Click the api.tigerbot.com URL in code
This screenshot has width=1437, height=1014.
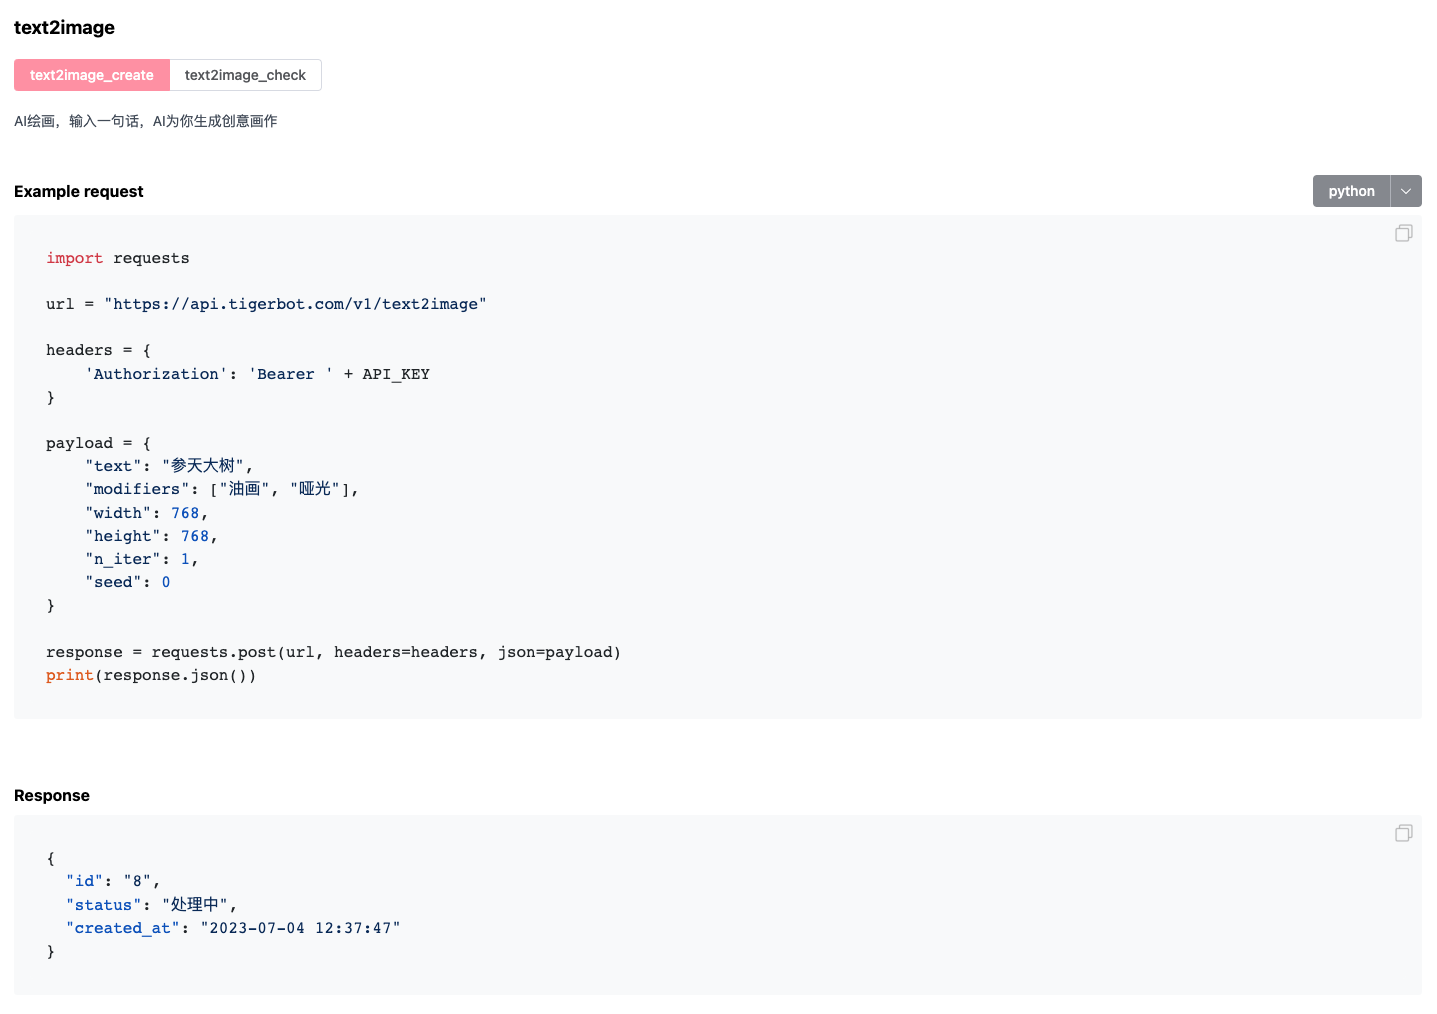pyautogui.click(x=296, y=304)
